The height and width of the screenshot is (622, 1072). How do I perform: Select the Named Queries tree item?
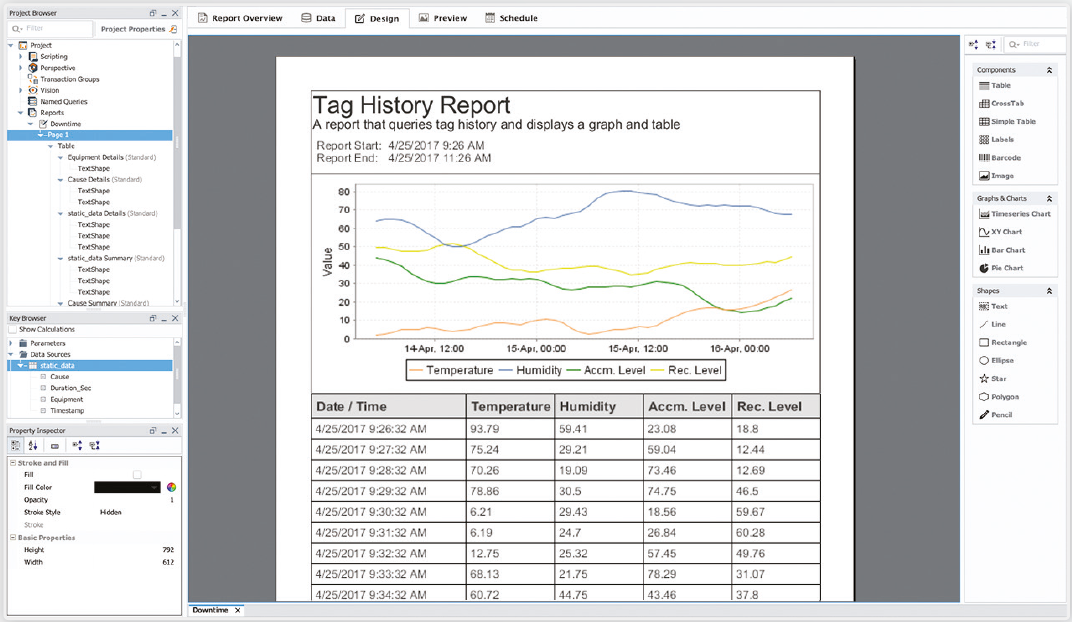63,102
